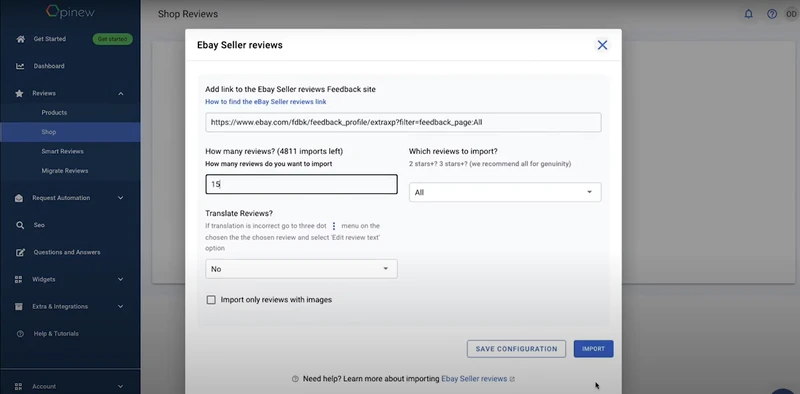
Task: Open Questions and Answers
Action: (x=67, y=252)
